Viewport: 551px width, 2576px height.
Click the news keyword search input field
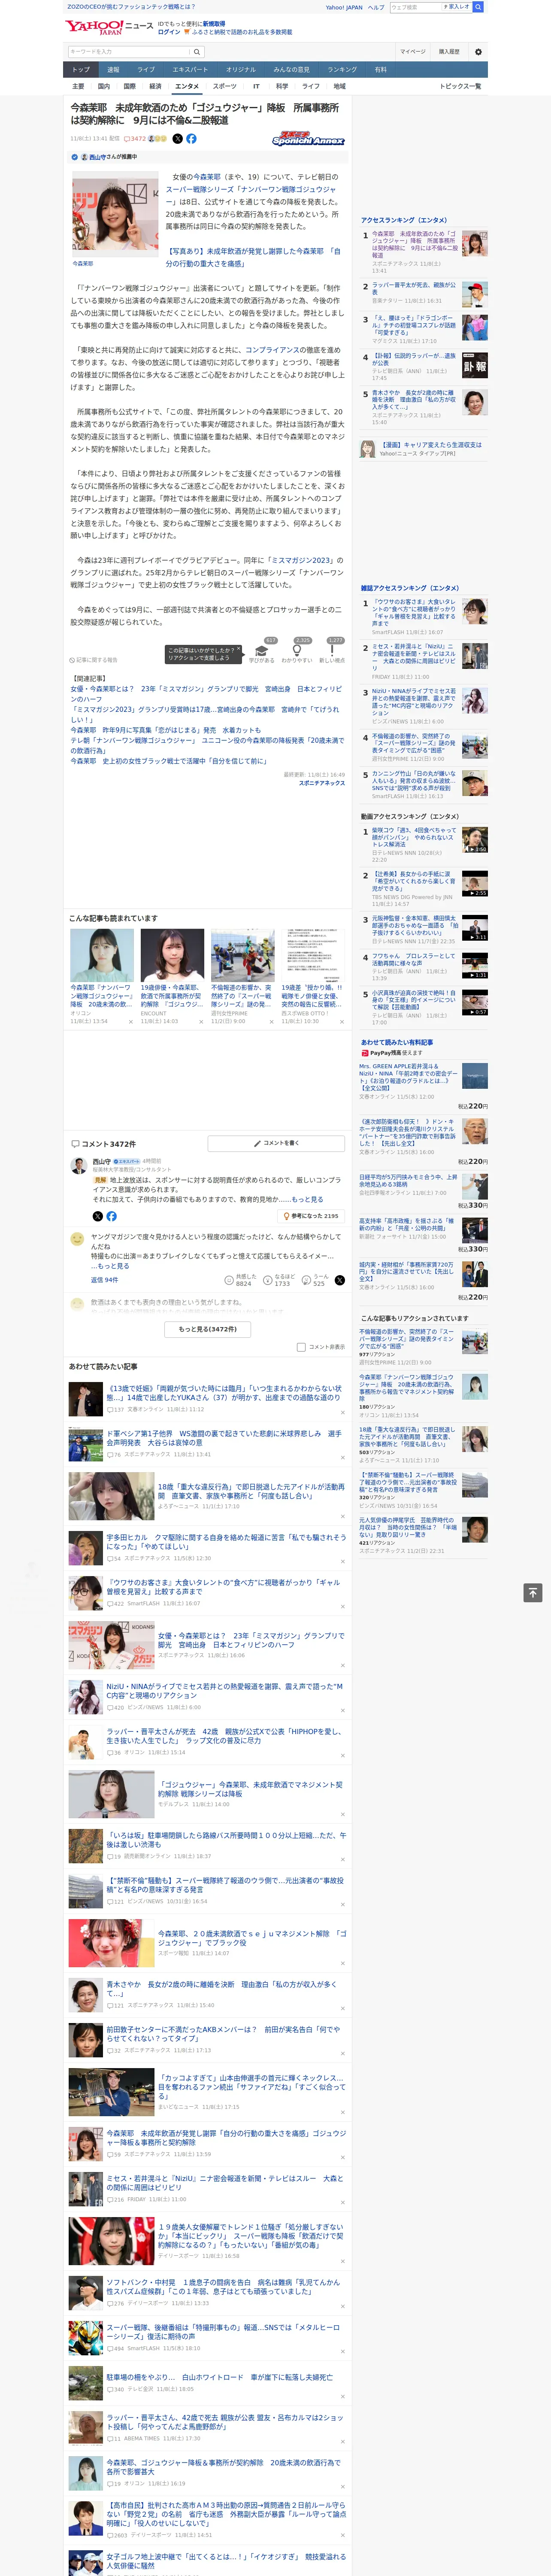point(129,52)
